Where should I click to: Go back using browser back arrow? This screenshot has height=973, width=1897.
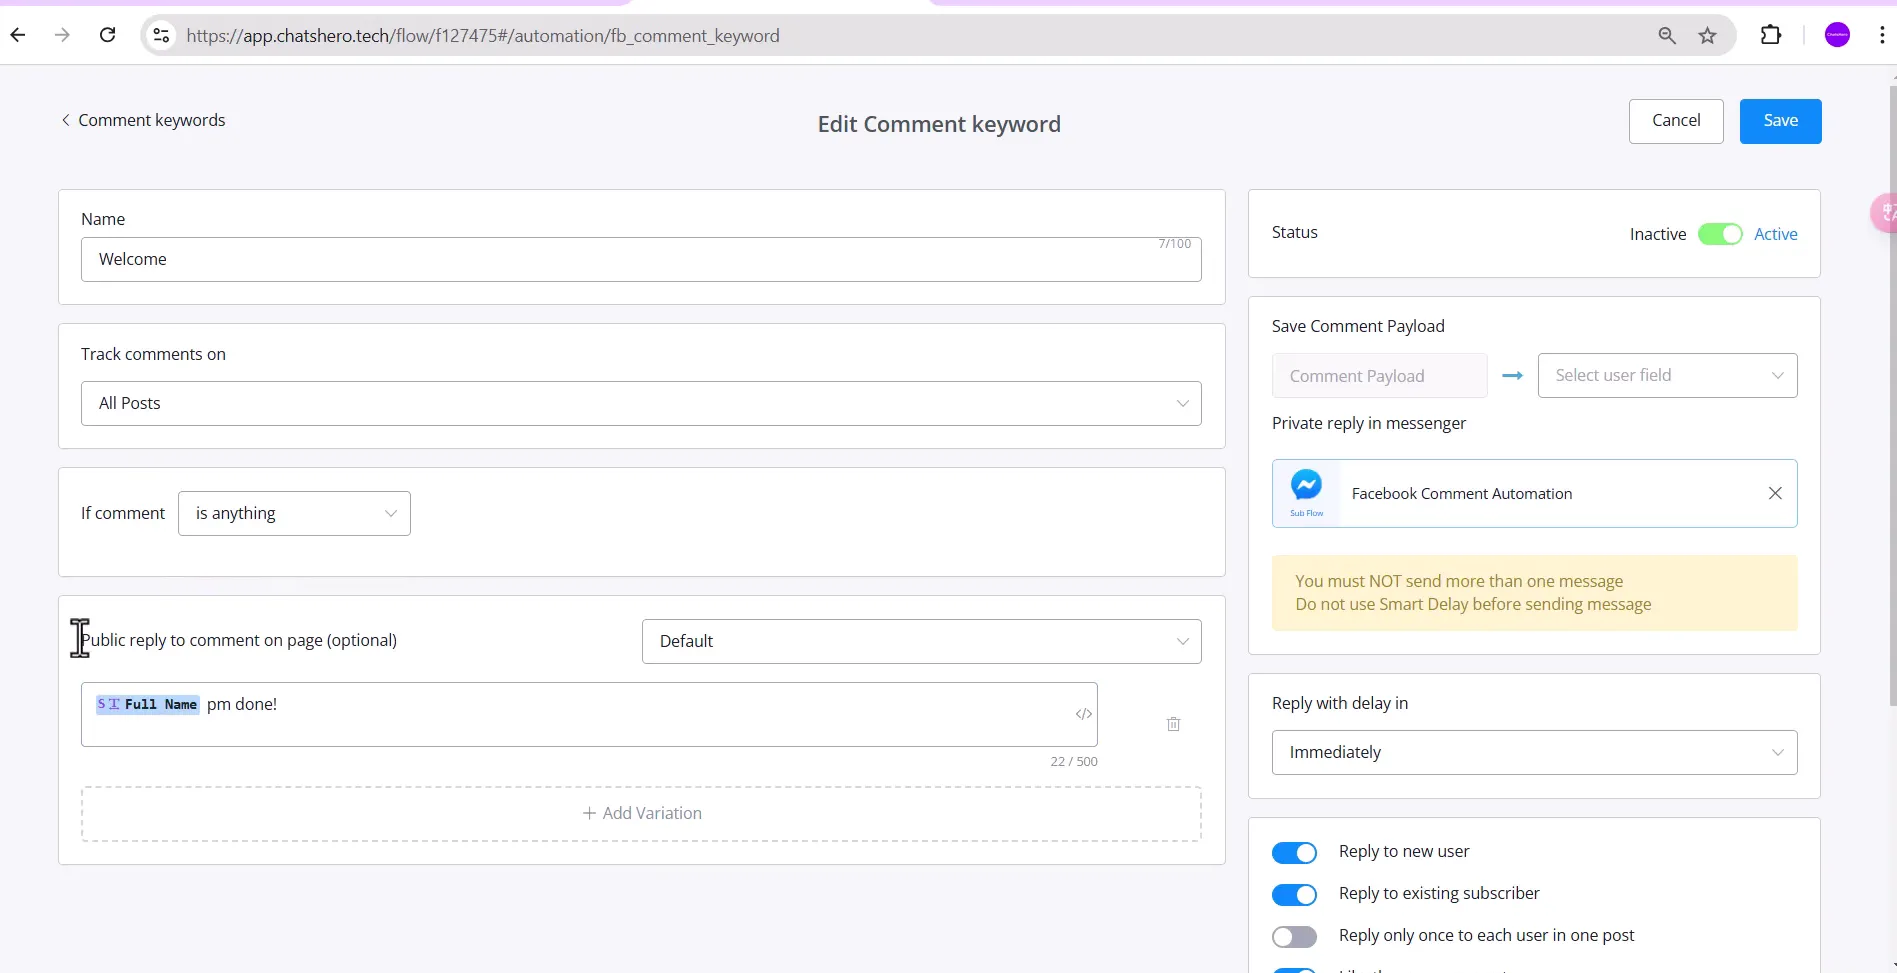point(18,35)
